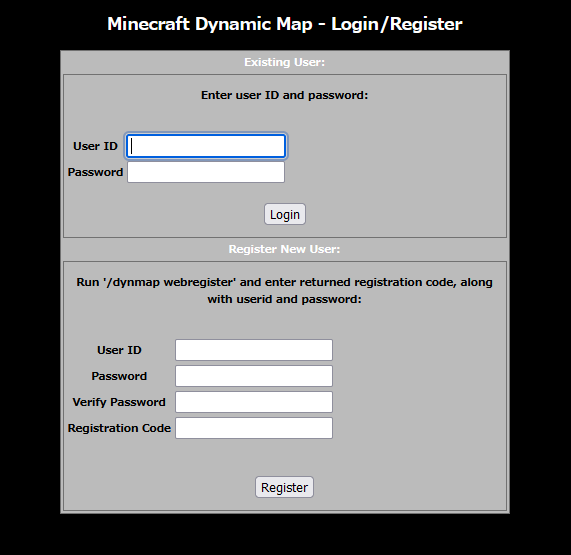Viewport: 571px width, 555px height.
Task: Click the Register button
Action: [x=284, y=487]
